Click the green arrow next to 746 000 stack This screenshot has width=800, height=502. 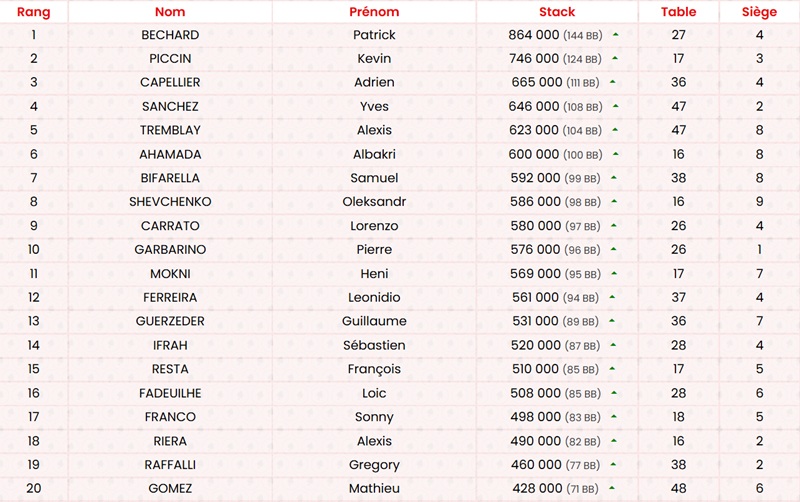[616, 59]
